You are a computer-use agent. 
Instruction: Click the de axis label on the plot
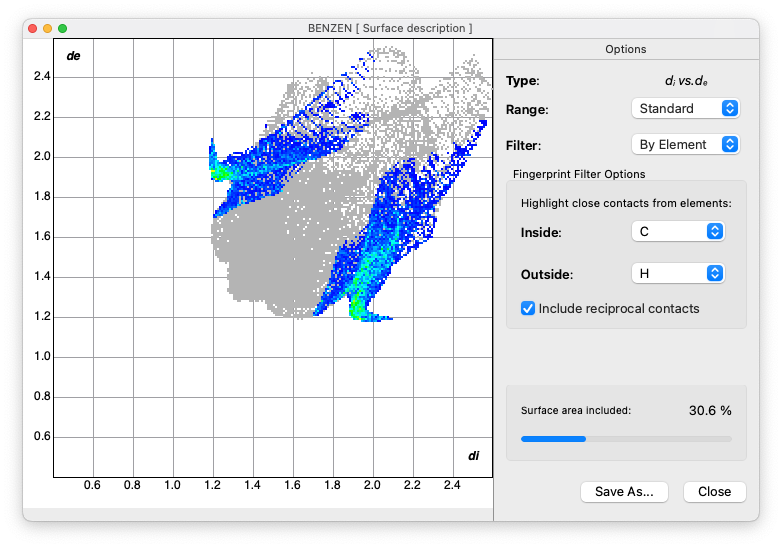coord(73,55)
